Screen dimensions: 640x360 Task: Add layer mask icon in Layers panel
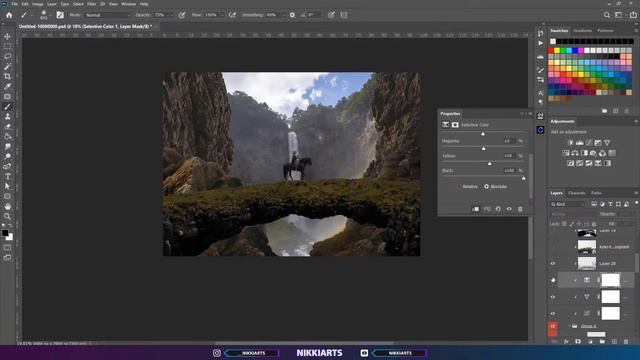(x=578, y=342)
